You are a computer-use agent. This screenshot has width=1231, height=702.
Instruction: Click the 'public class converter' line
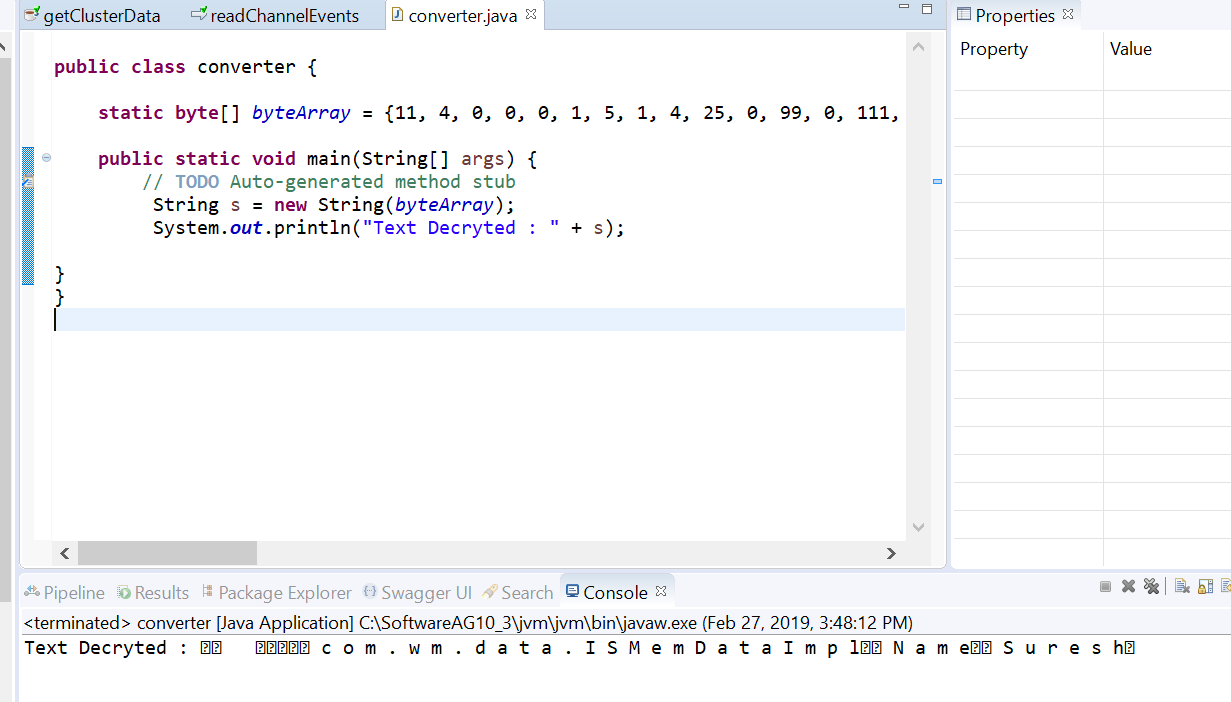[x=187, y=67]
